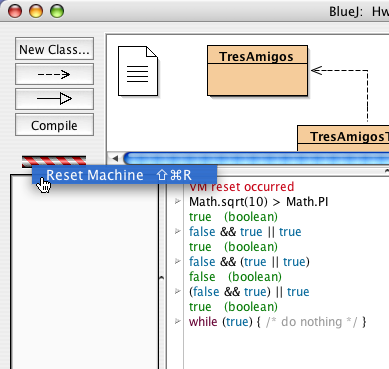Viewport: 389px width, 369px height.
Task: Click the 'false && true || true' expression
Action: (245, 232)
